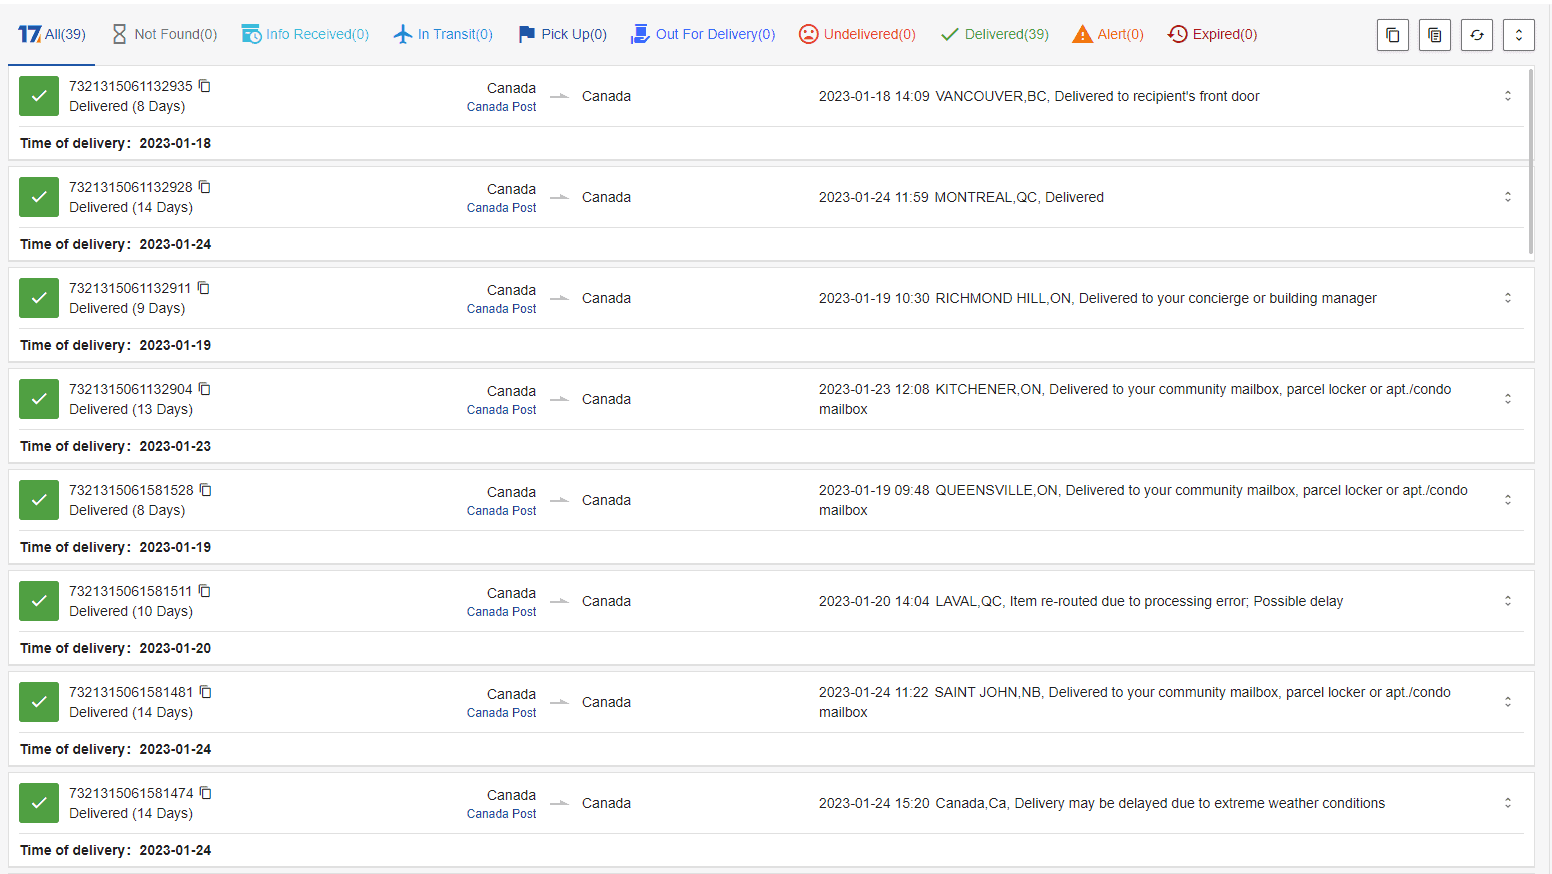The width and height of the screenshot is (1552, 874).
Task: Click green Delivered icon for SAINT JOHN shipment
Action: tap(38, 701)
